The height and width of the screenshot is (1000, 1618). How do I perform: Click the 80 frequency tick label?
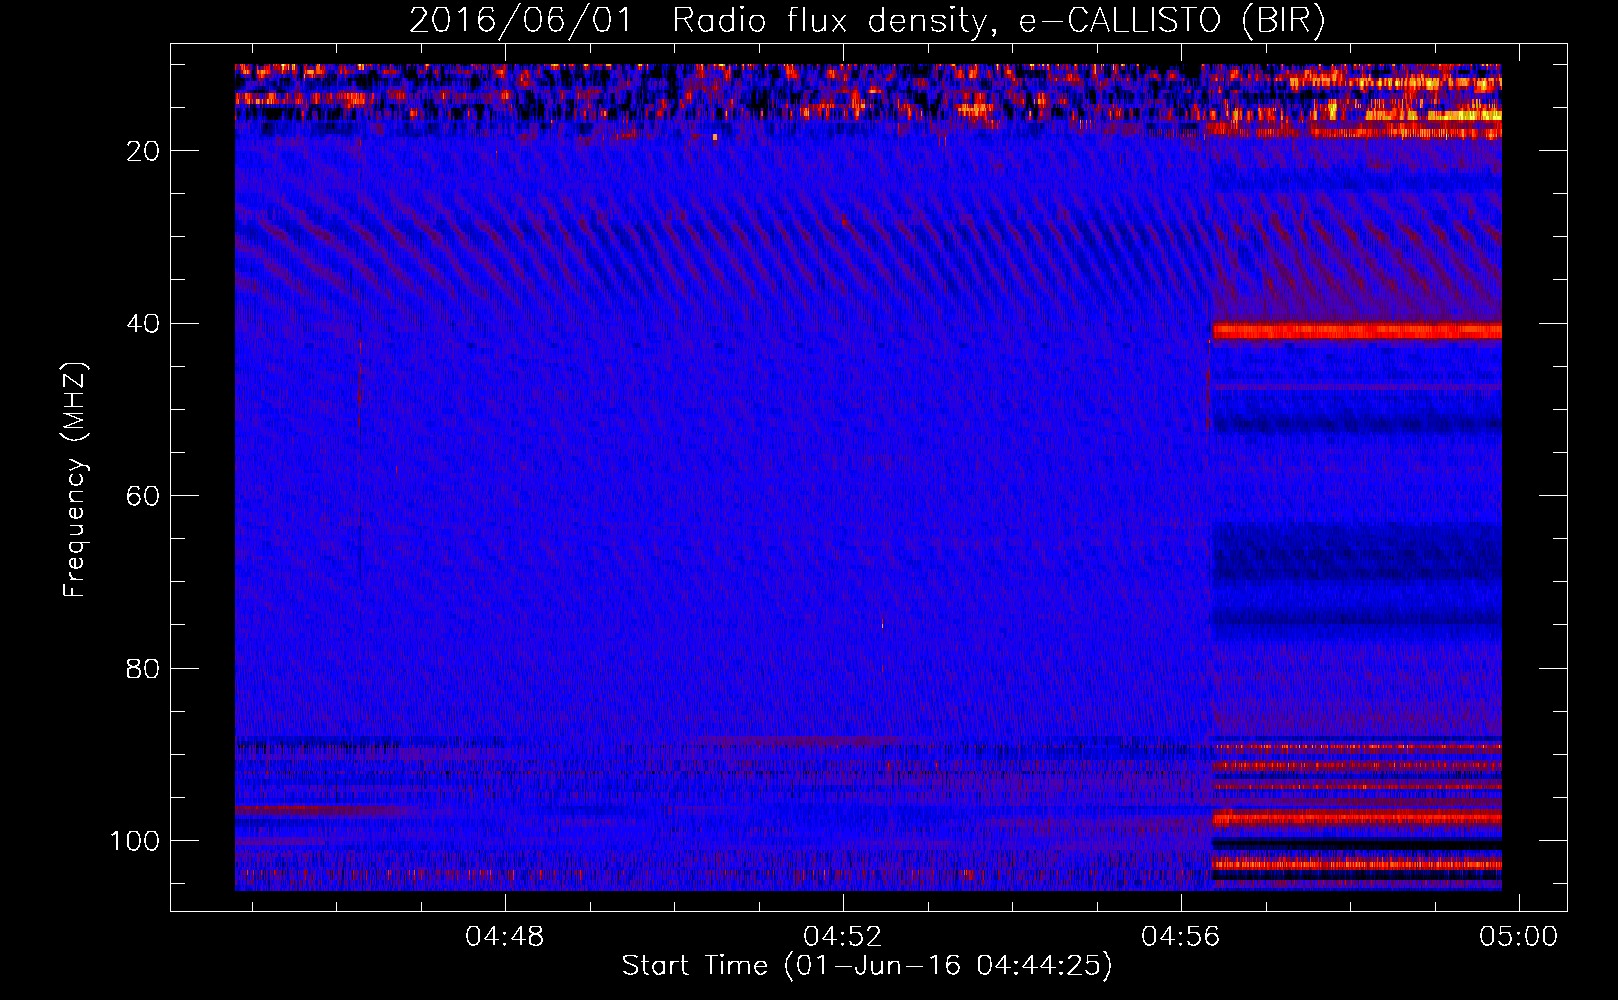(144, 668)
